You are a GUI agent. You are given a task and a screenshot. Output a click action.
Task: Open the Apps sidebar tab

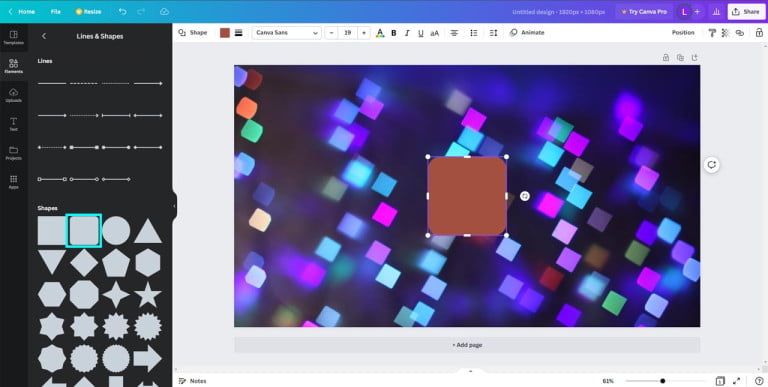pyautogui.click(x=14, y=182)
